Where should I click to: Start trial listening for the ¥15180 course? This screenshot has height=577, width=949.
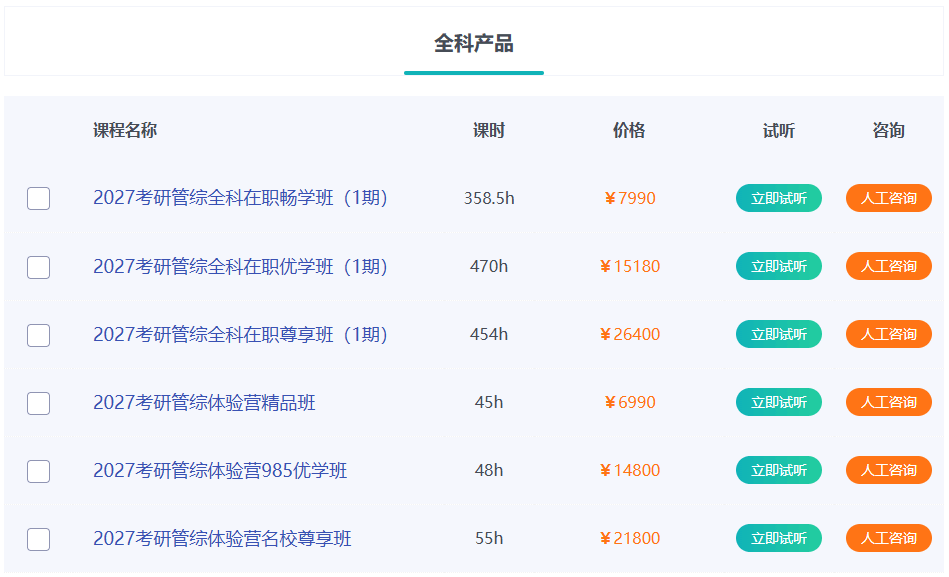[778, 266]
